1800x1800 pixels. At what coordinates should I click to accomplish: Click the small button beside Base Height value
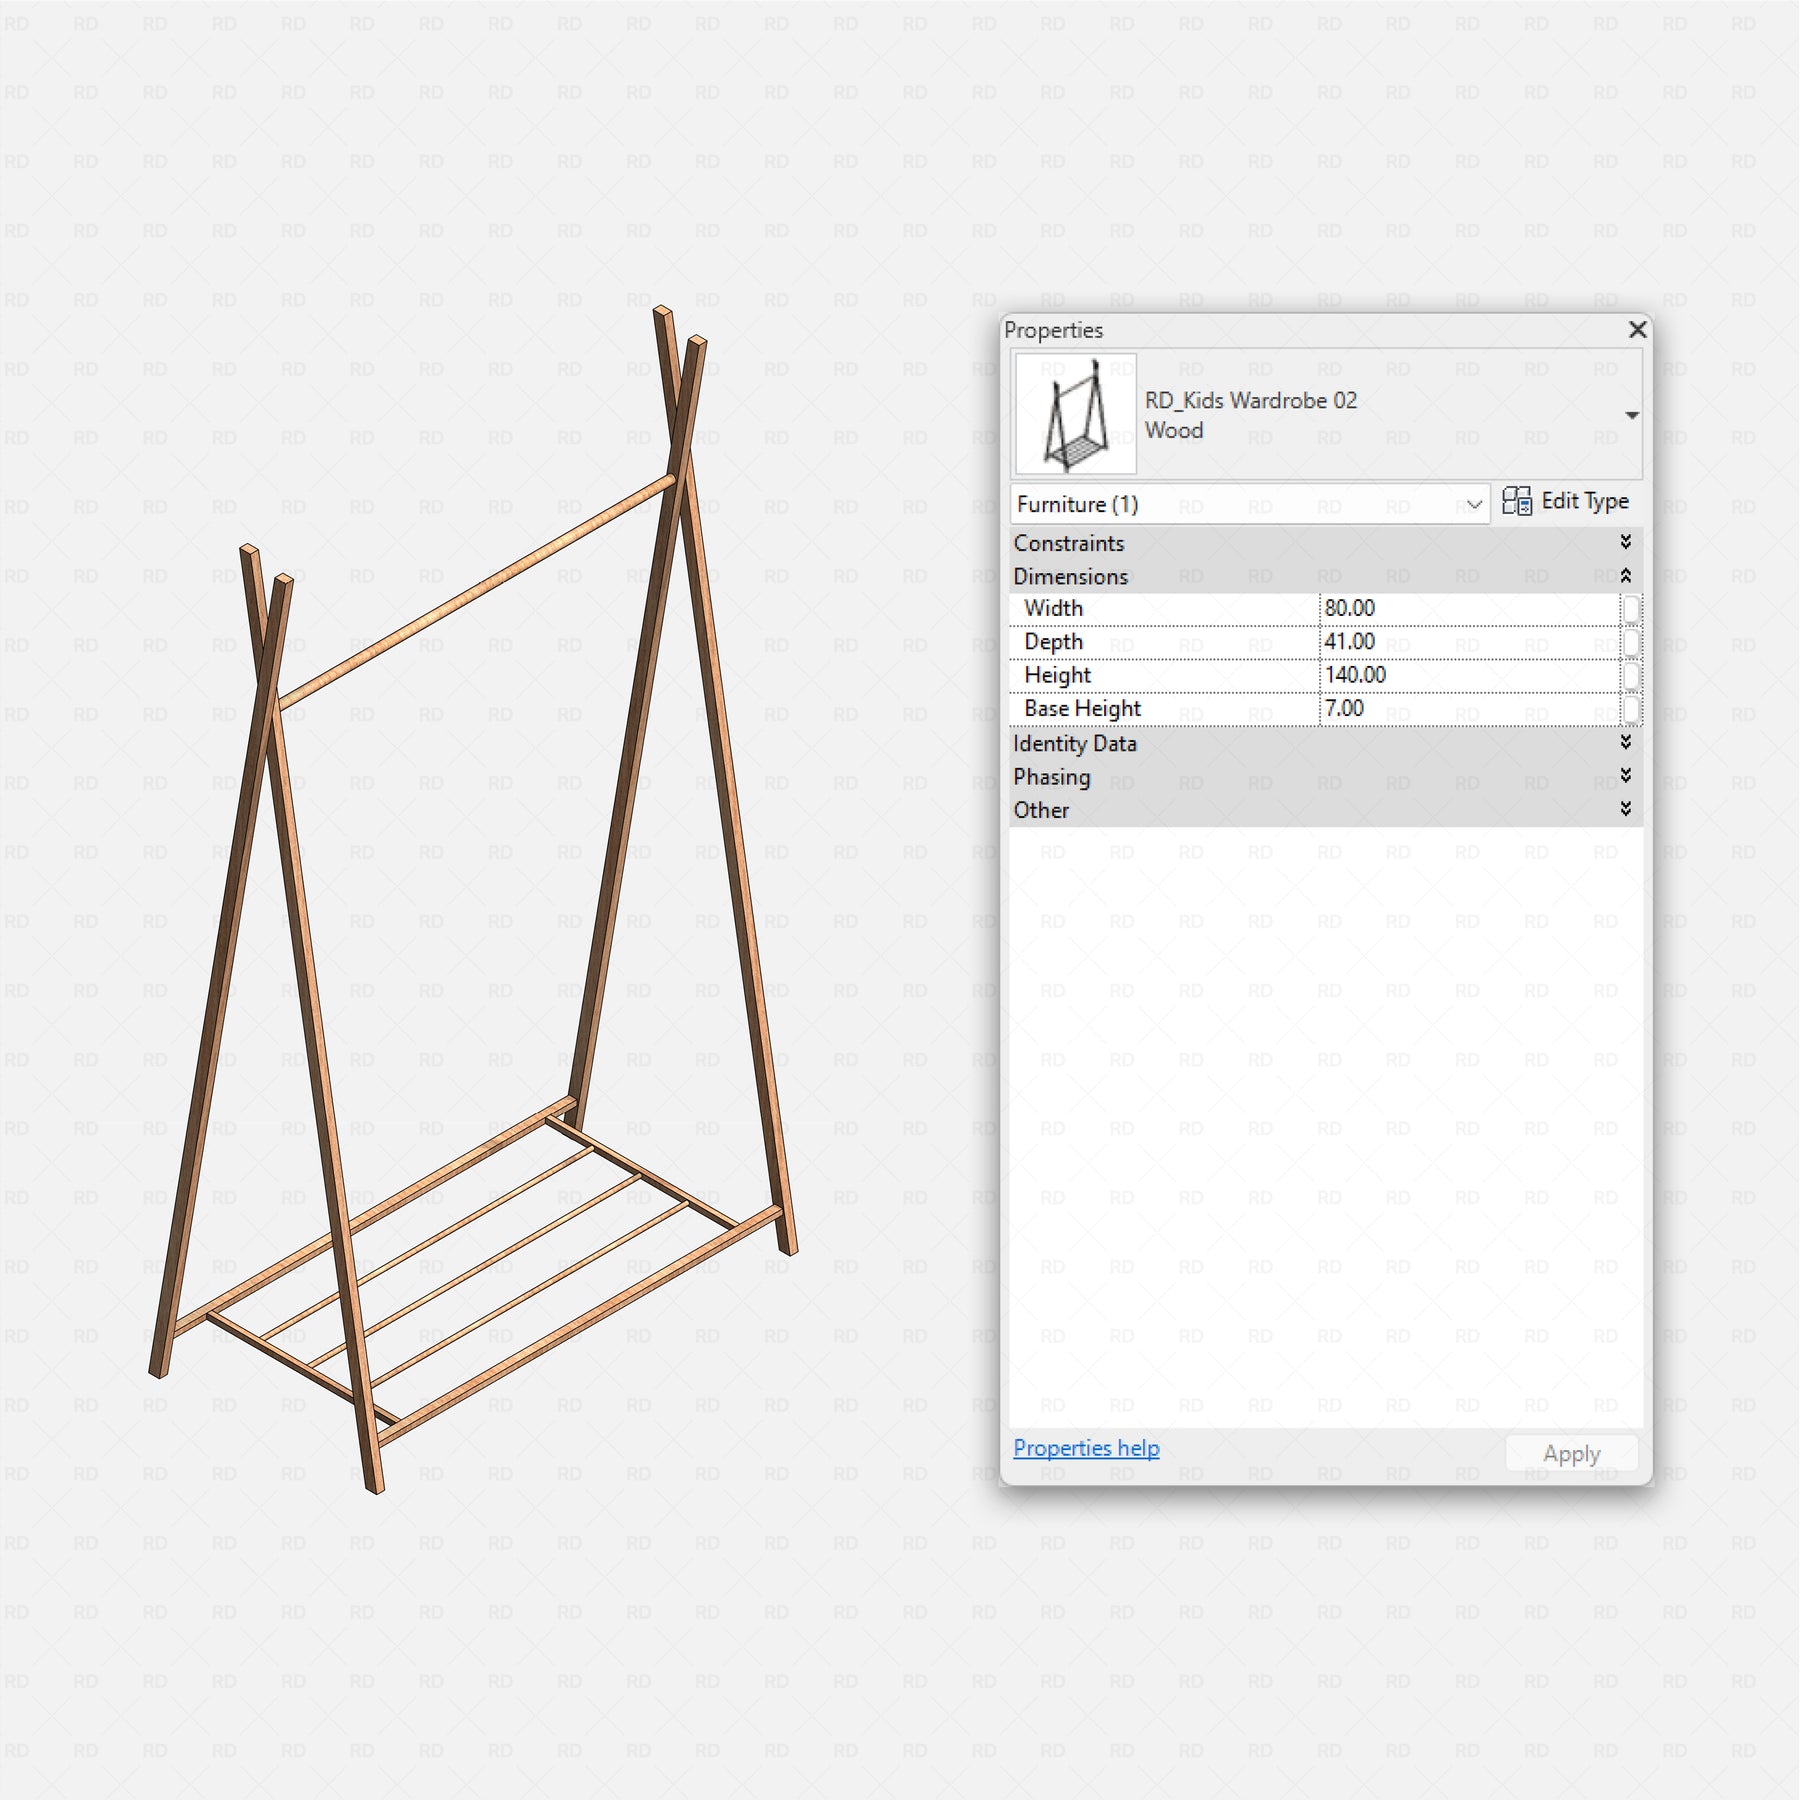click(x=1631, y=709)
